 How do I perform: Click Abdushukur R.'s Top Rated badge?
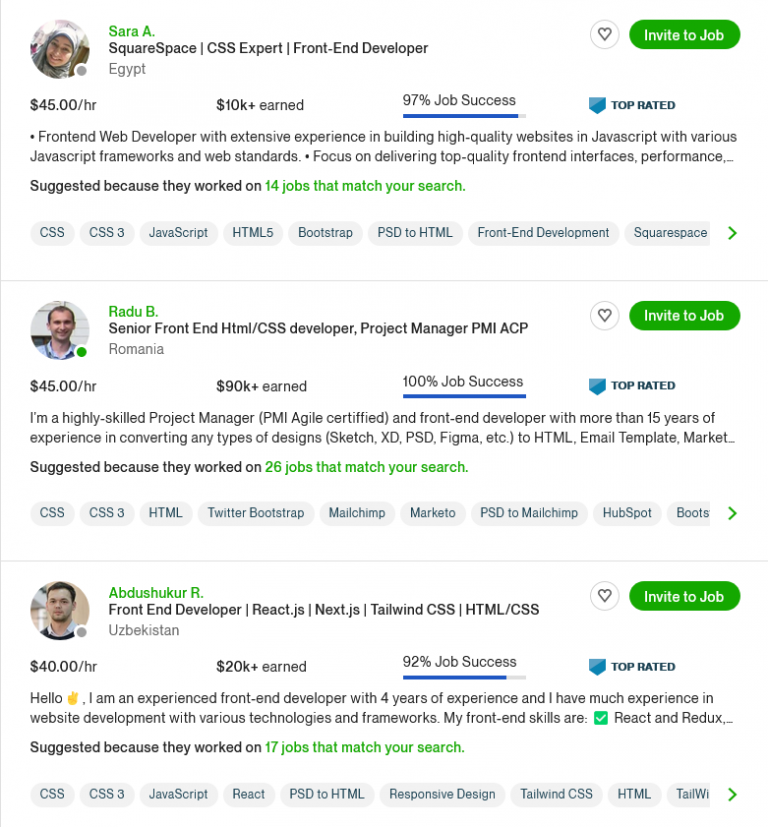(632, 667)
